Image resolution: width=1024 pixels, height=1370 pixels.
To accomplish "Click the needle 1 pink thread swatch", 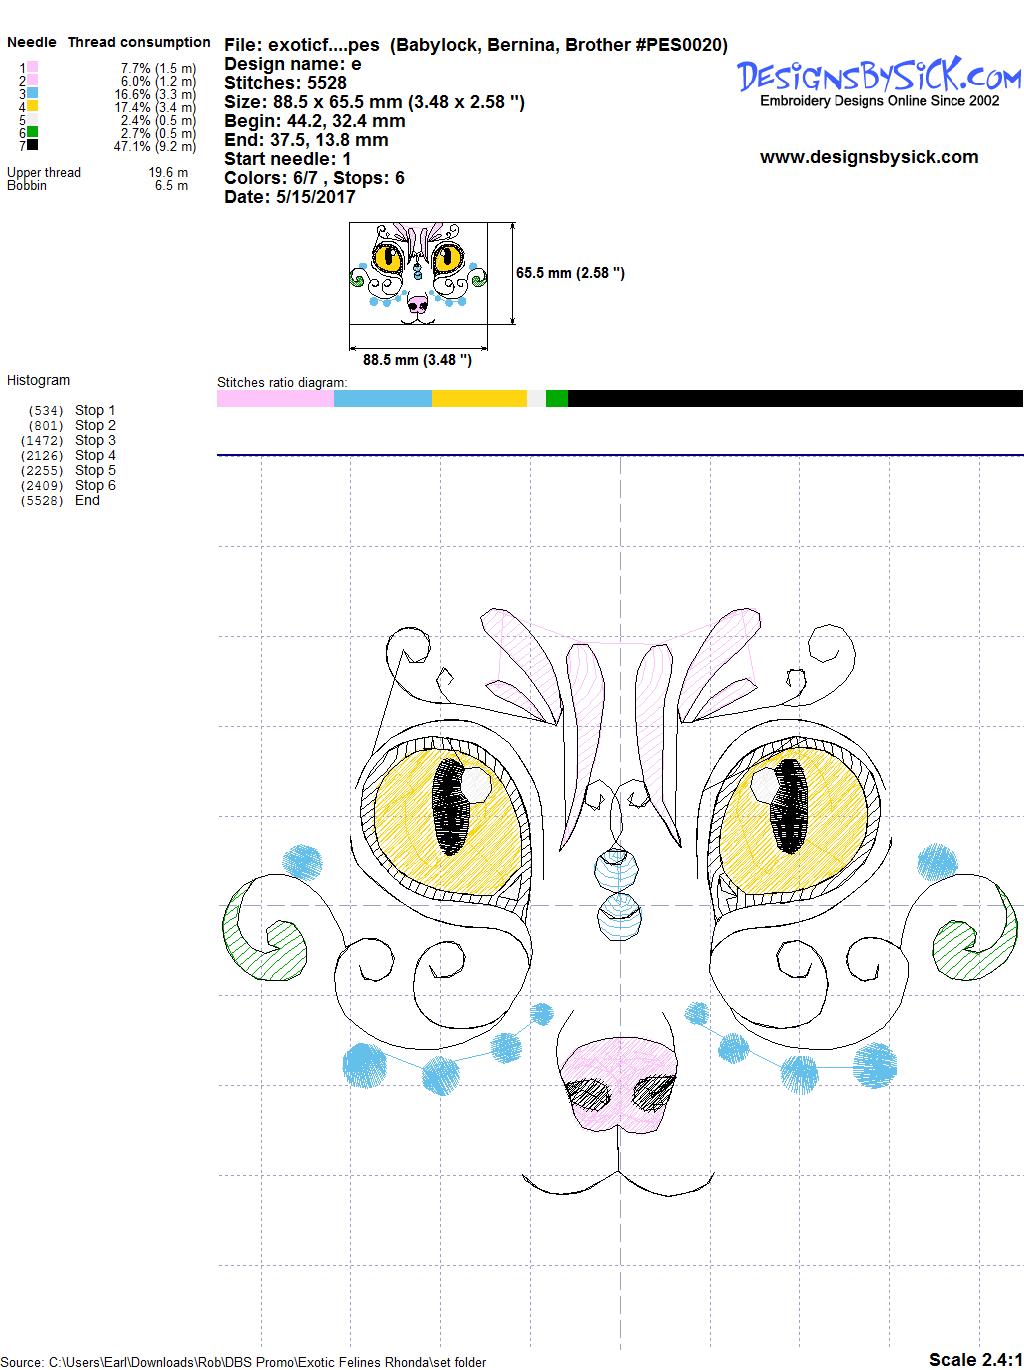I will [x=33, y=67].
